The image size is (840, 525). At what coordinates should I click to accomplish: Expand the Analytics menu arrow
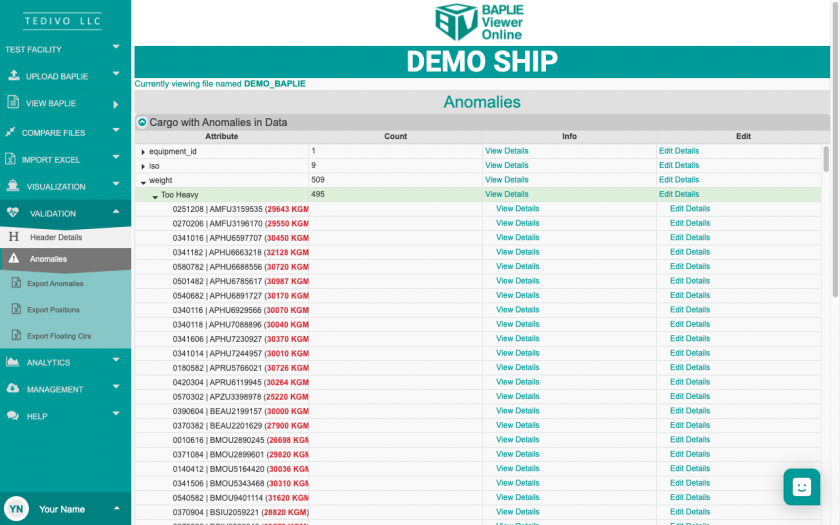coord(116,359)
